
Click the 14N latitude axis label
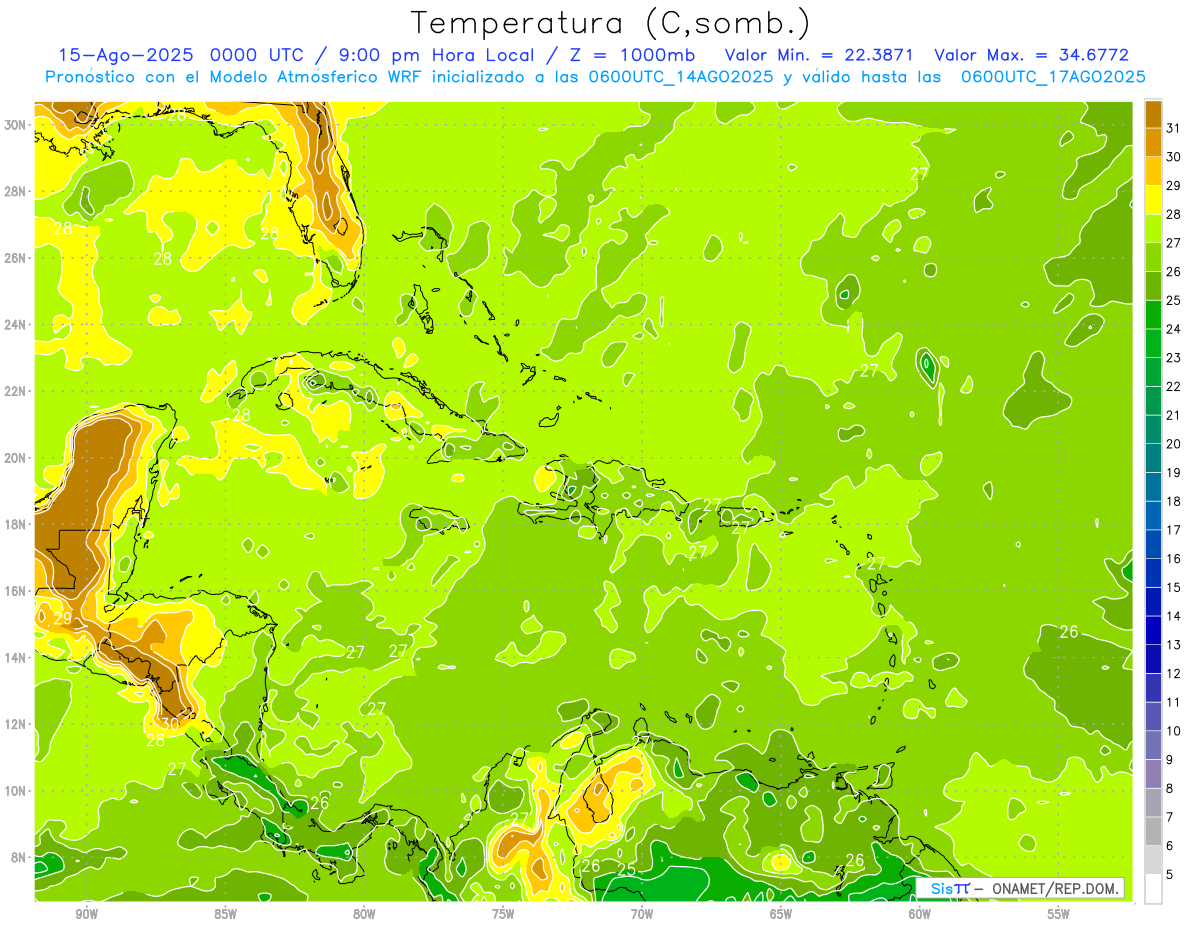click(x=16, y=658)
